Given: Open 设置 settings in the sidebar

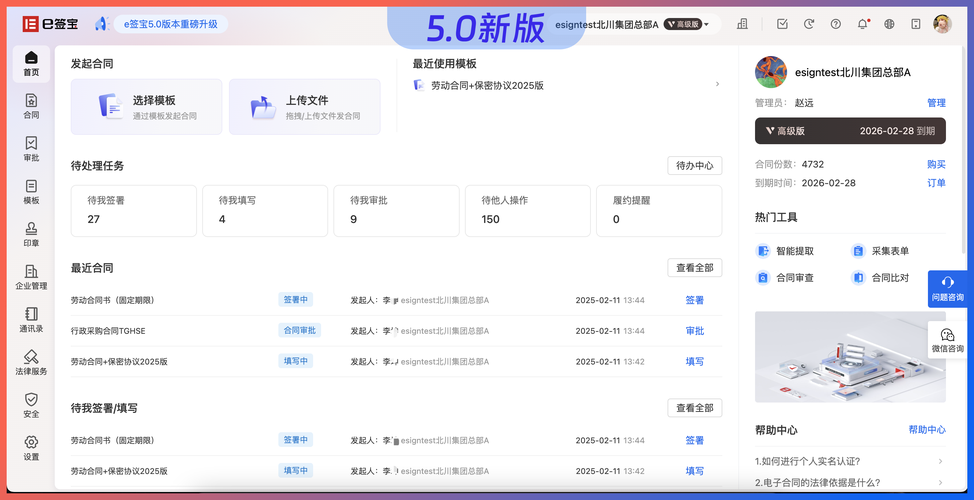Looking at the screenshot, I should (x=31, y=448).
